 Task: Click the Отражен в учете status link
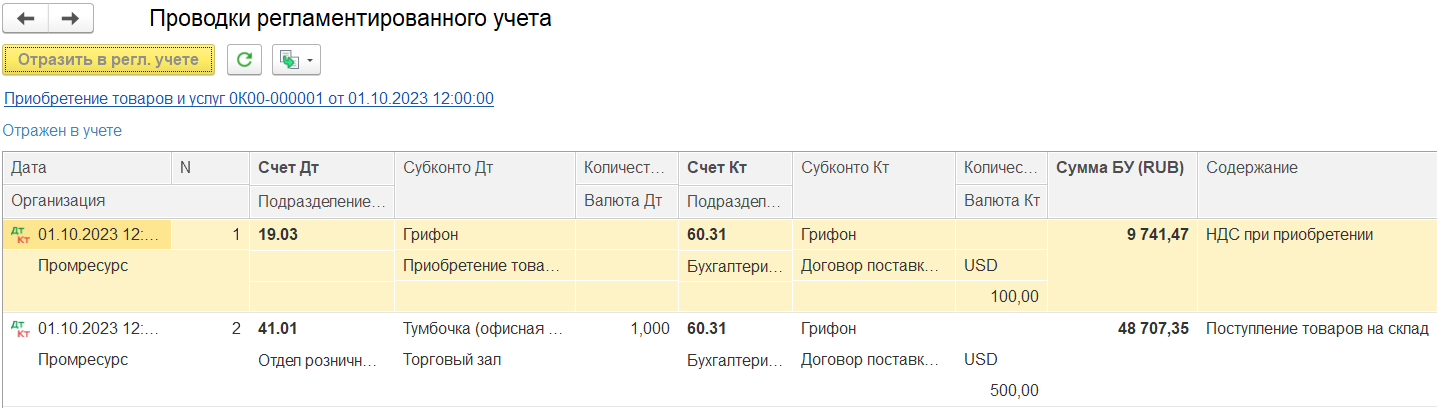[x=63, y=130]
